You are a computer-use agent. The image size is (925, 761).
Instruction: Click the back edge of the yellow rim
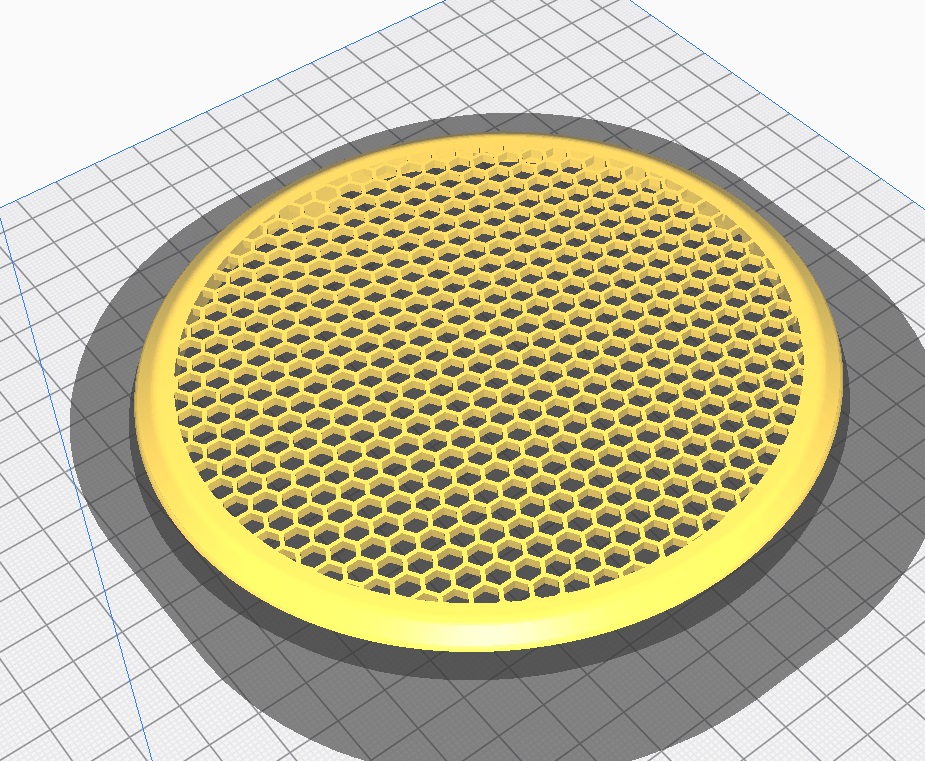point(500,139)
